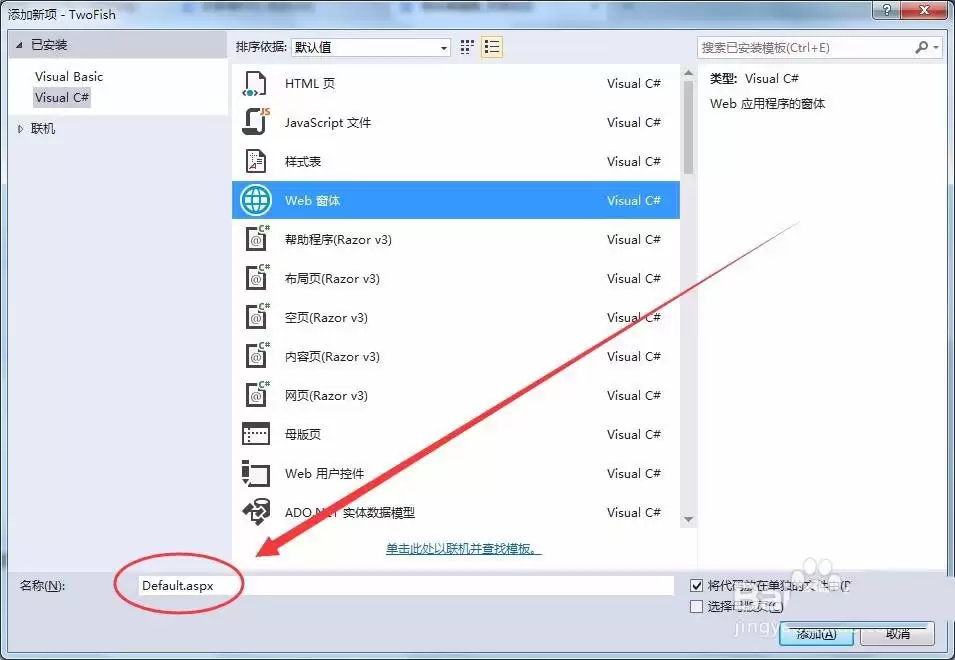
Task: Enable the 选择母版页 checkbox
Action: 695,605
